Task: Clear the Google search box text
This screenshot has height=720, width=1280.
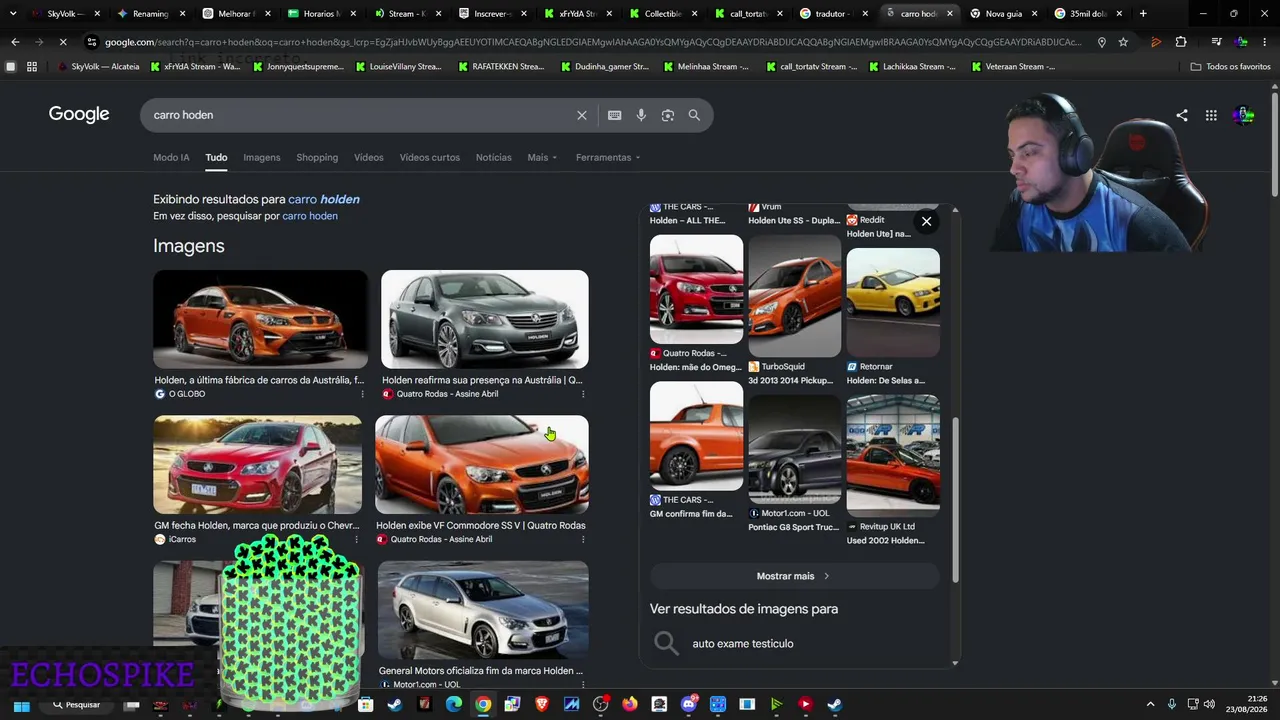Action: [582, 115]
